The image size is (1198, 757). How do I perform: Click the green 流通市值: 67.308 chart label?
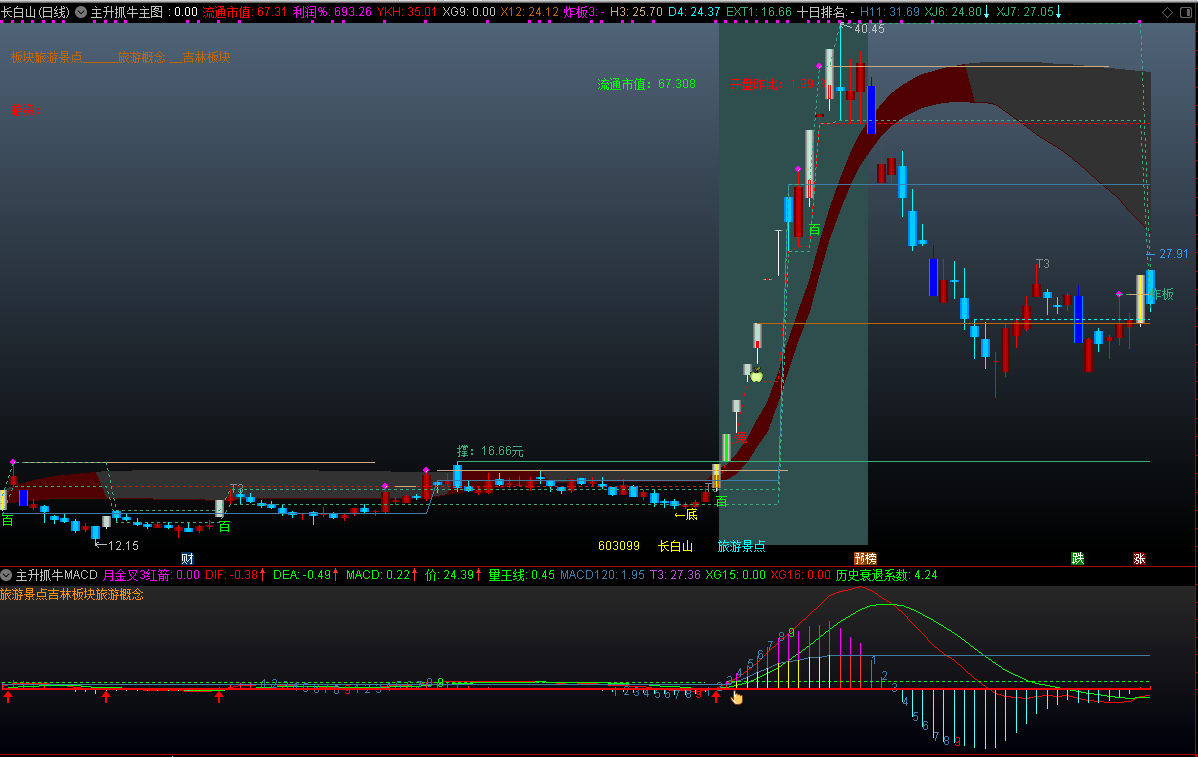coord(646,84)
